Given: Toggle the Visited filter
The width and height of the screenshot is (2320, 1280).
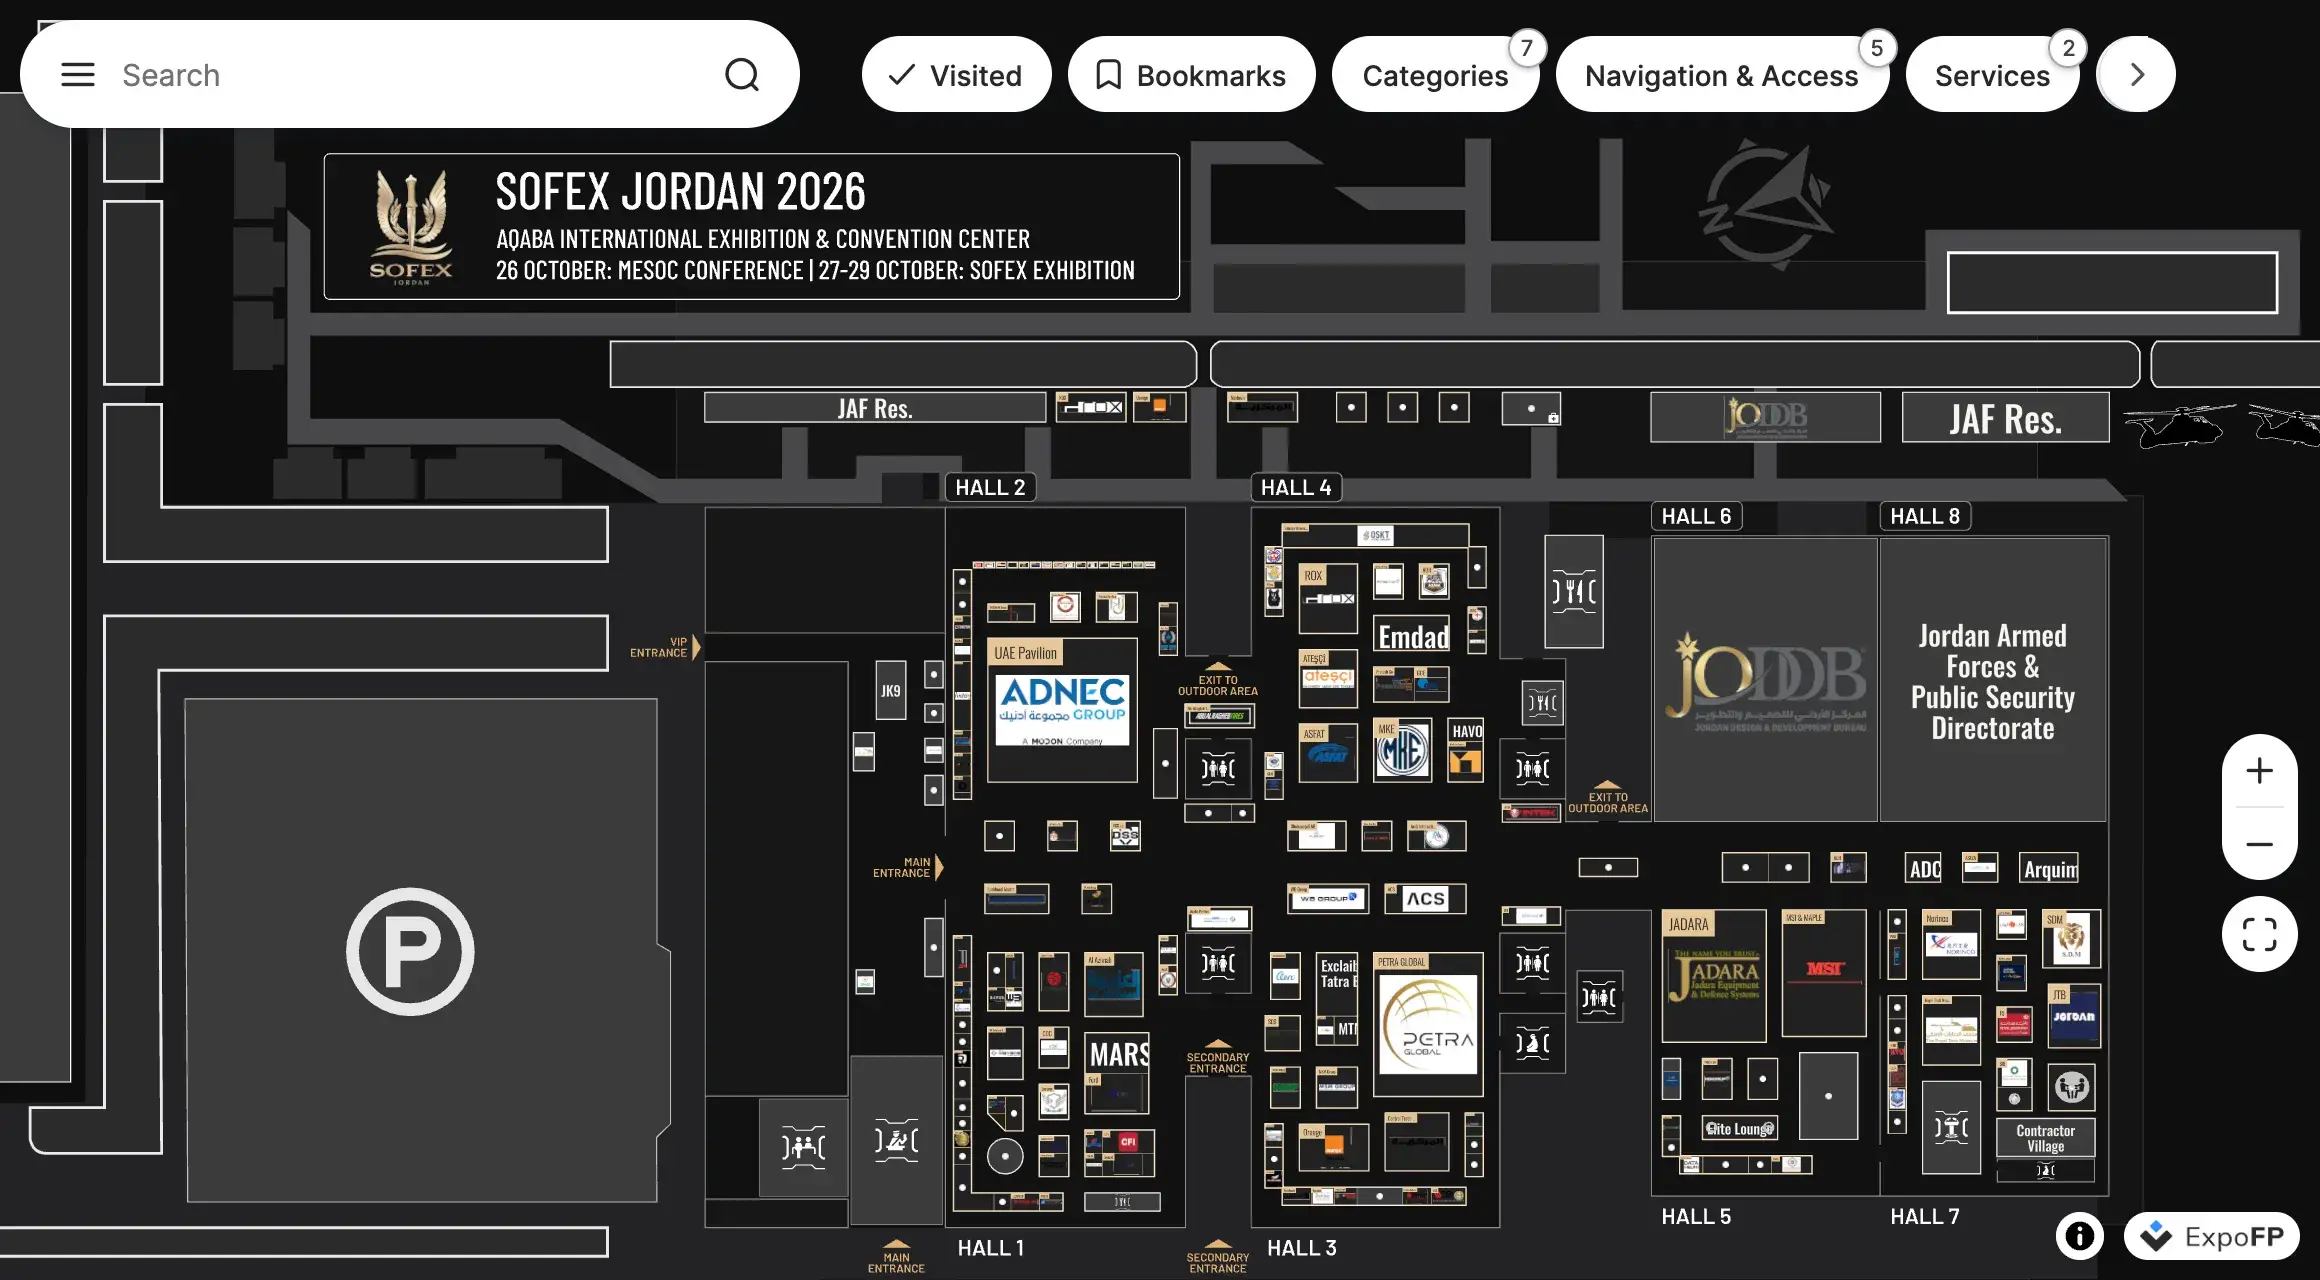Looking at the screenshot, I should point(956,75).
